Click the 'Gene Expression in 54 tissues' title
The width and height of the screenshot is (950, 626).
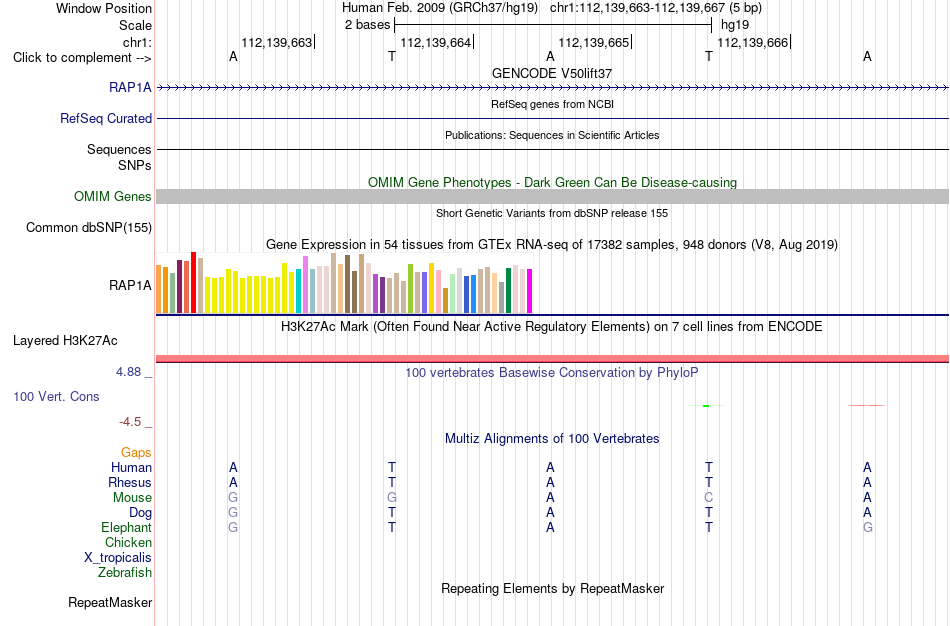tap(552, 245)
